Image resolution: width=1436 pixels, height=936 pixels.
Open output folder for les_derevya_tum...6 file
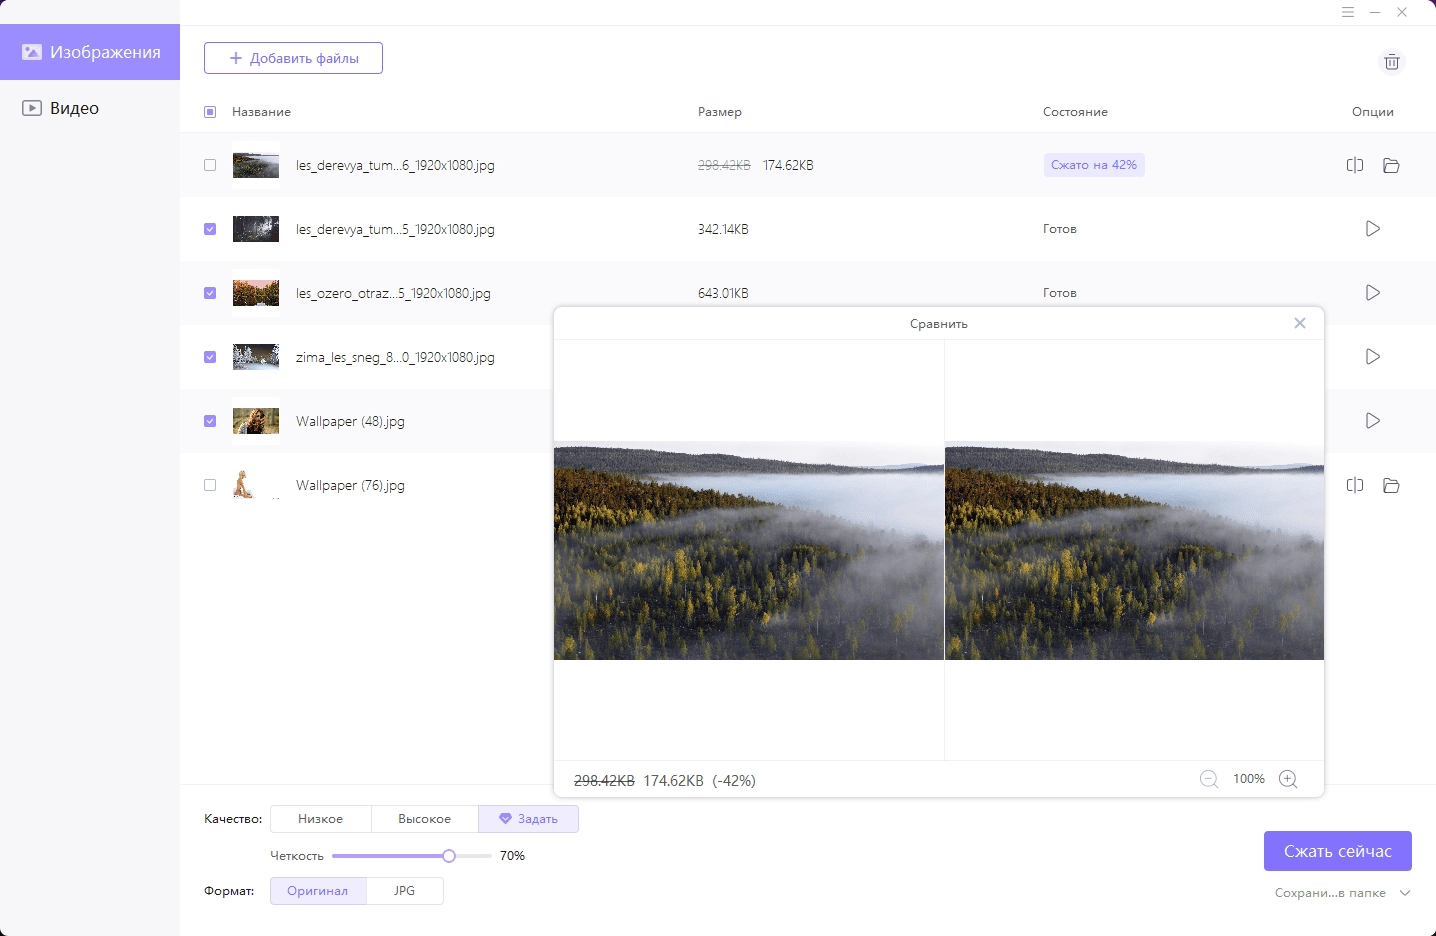coord(1391,165)
